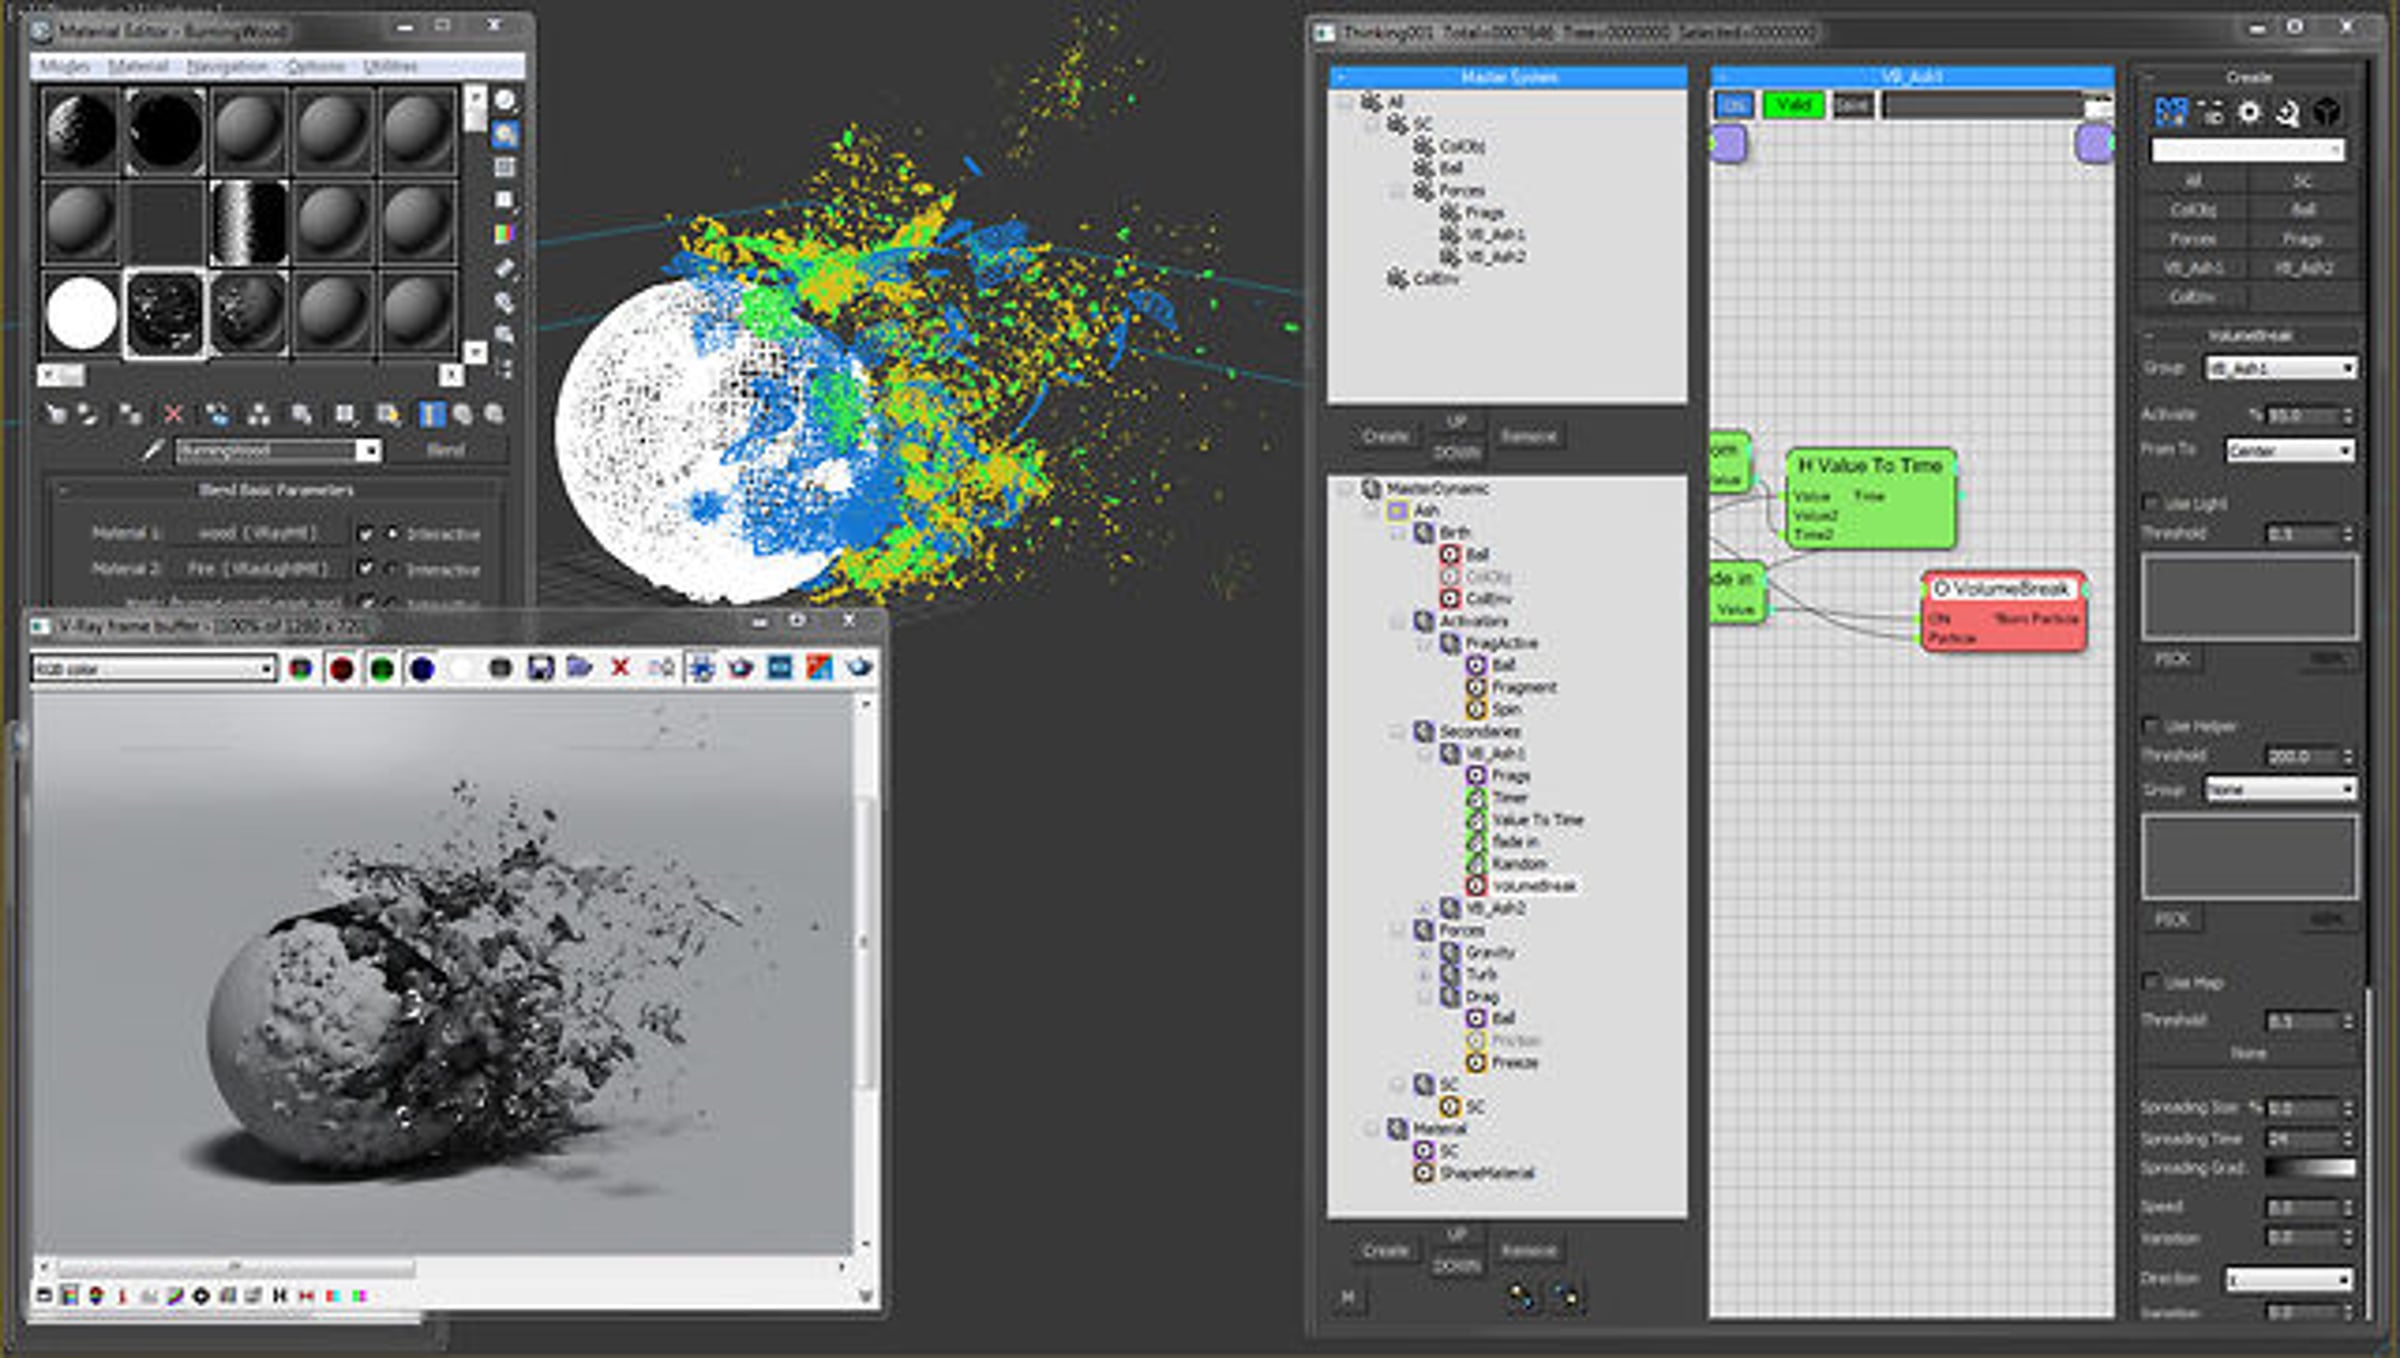
Task: Select Material 1 Interactive radio button
Action: click(393, 534)
